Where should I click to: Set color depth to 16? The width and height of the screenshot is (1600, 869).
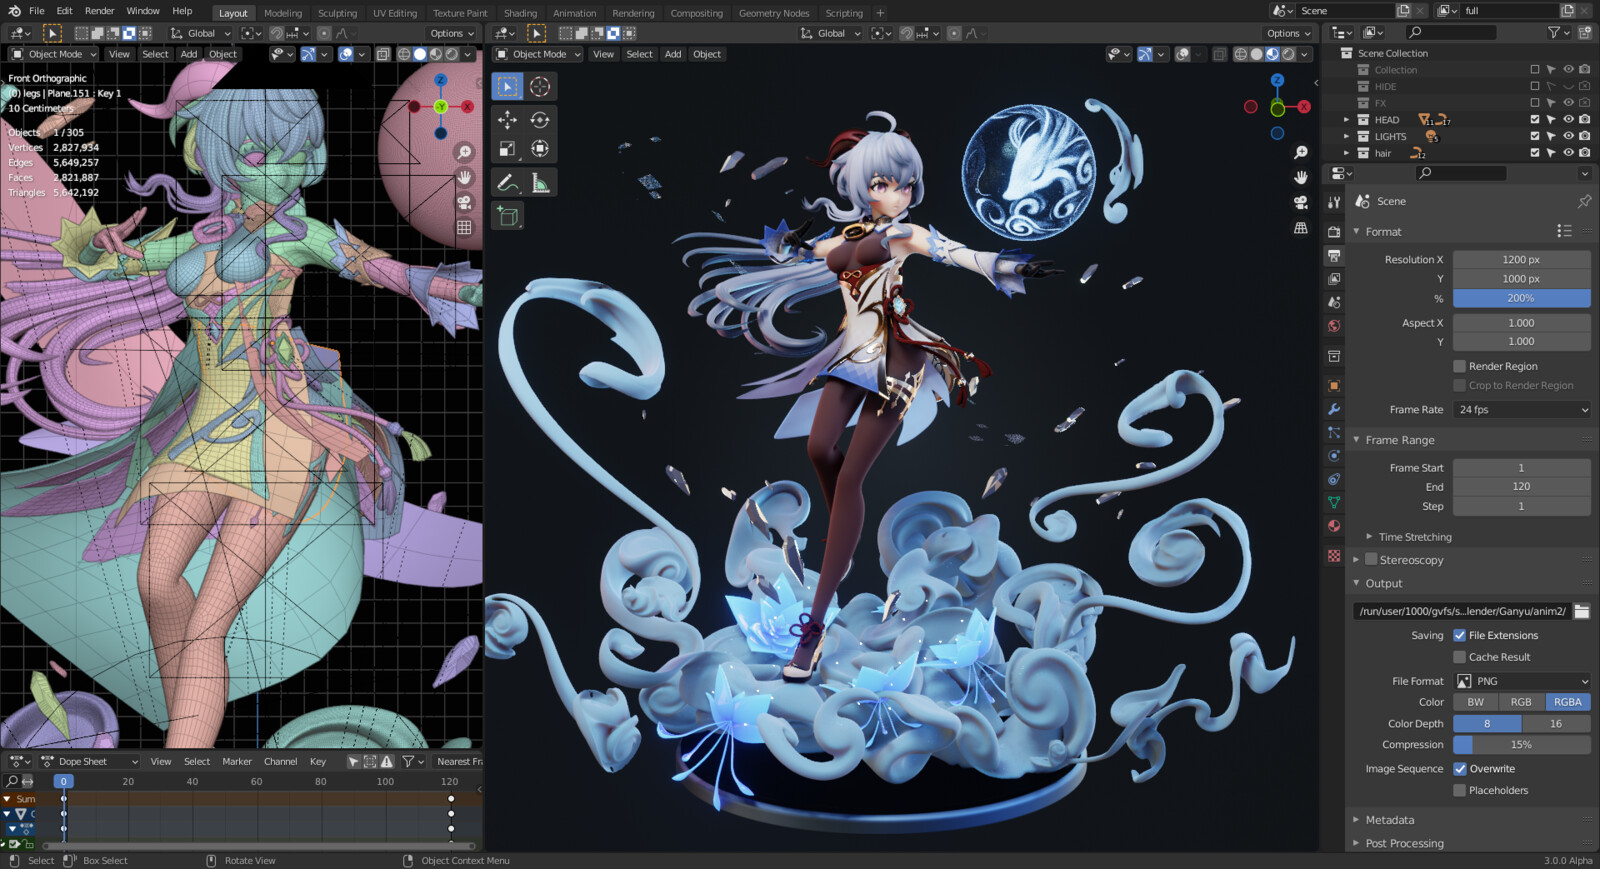[x=1556, y=724]
